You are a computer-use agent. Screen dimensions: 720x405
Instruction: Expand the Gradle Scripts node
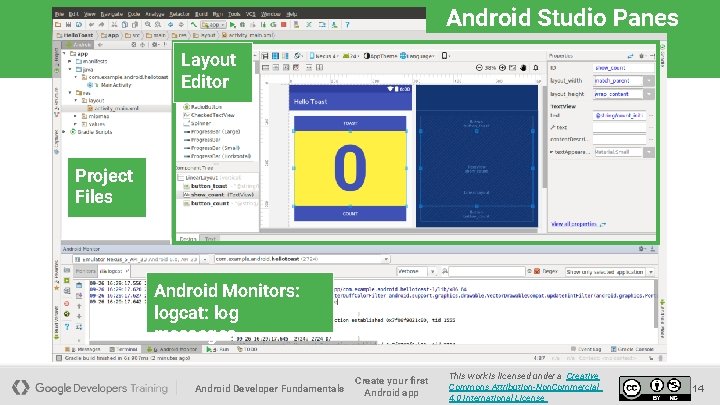64,132
